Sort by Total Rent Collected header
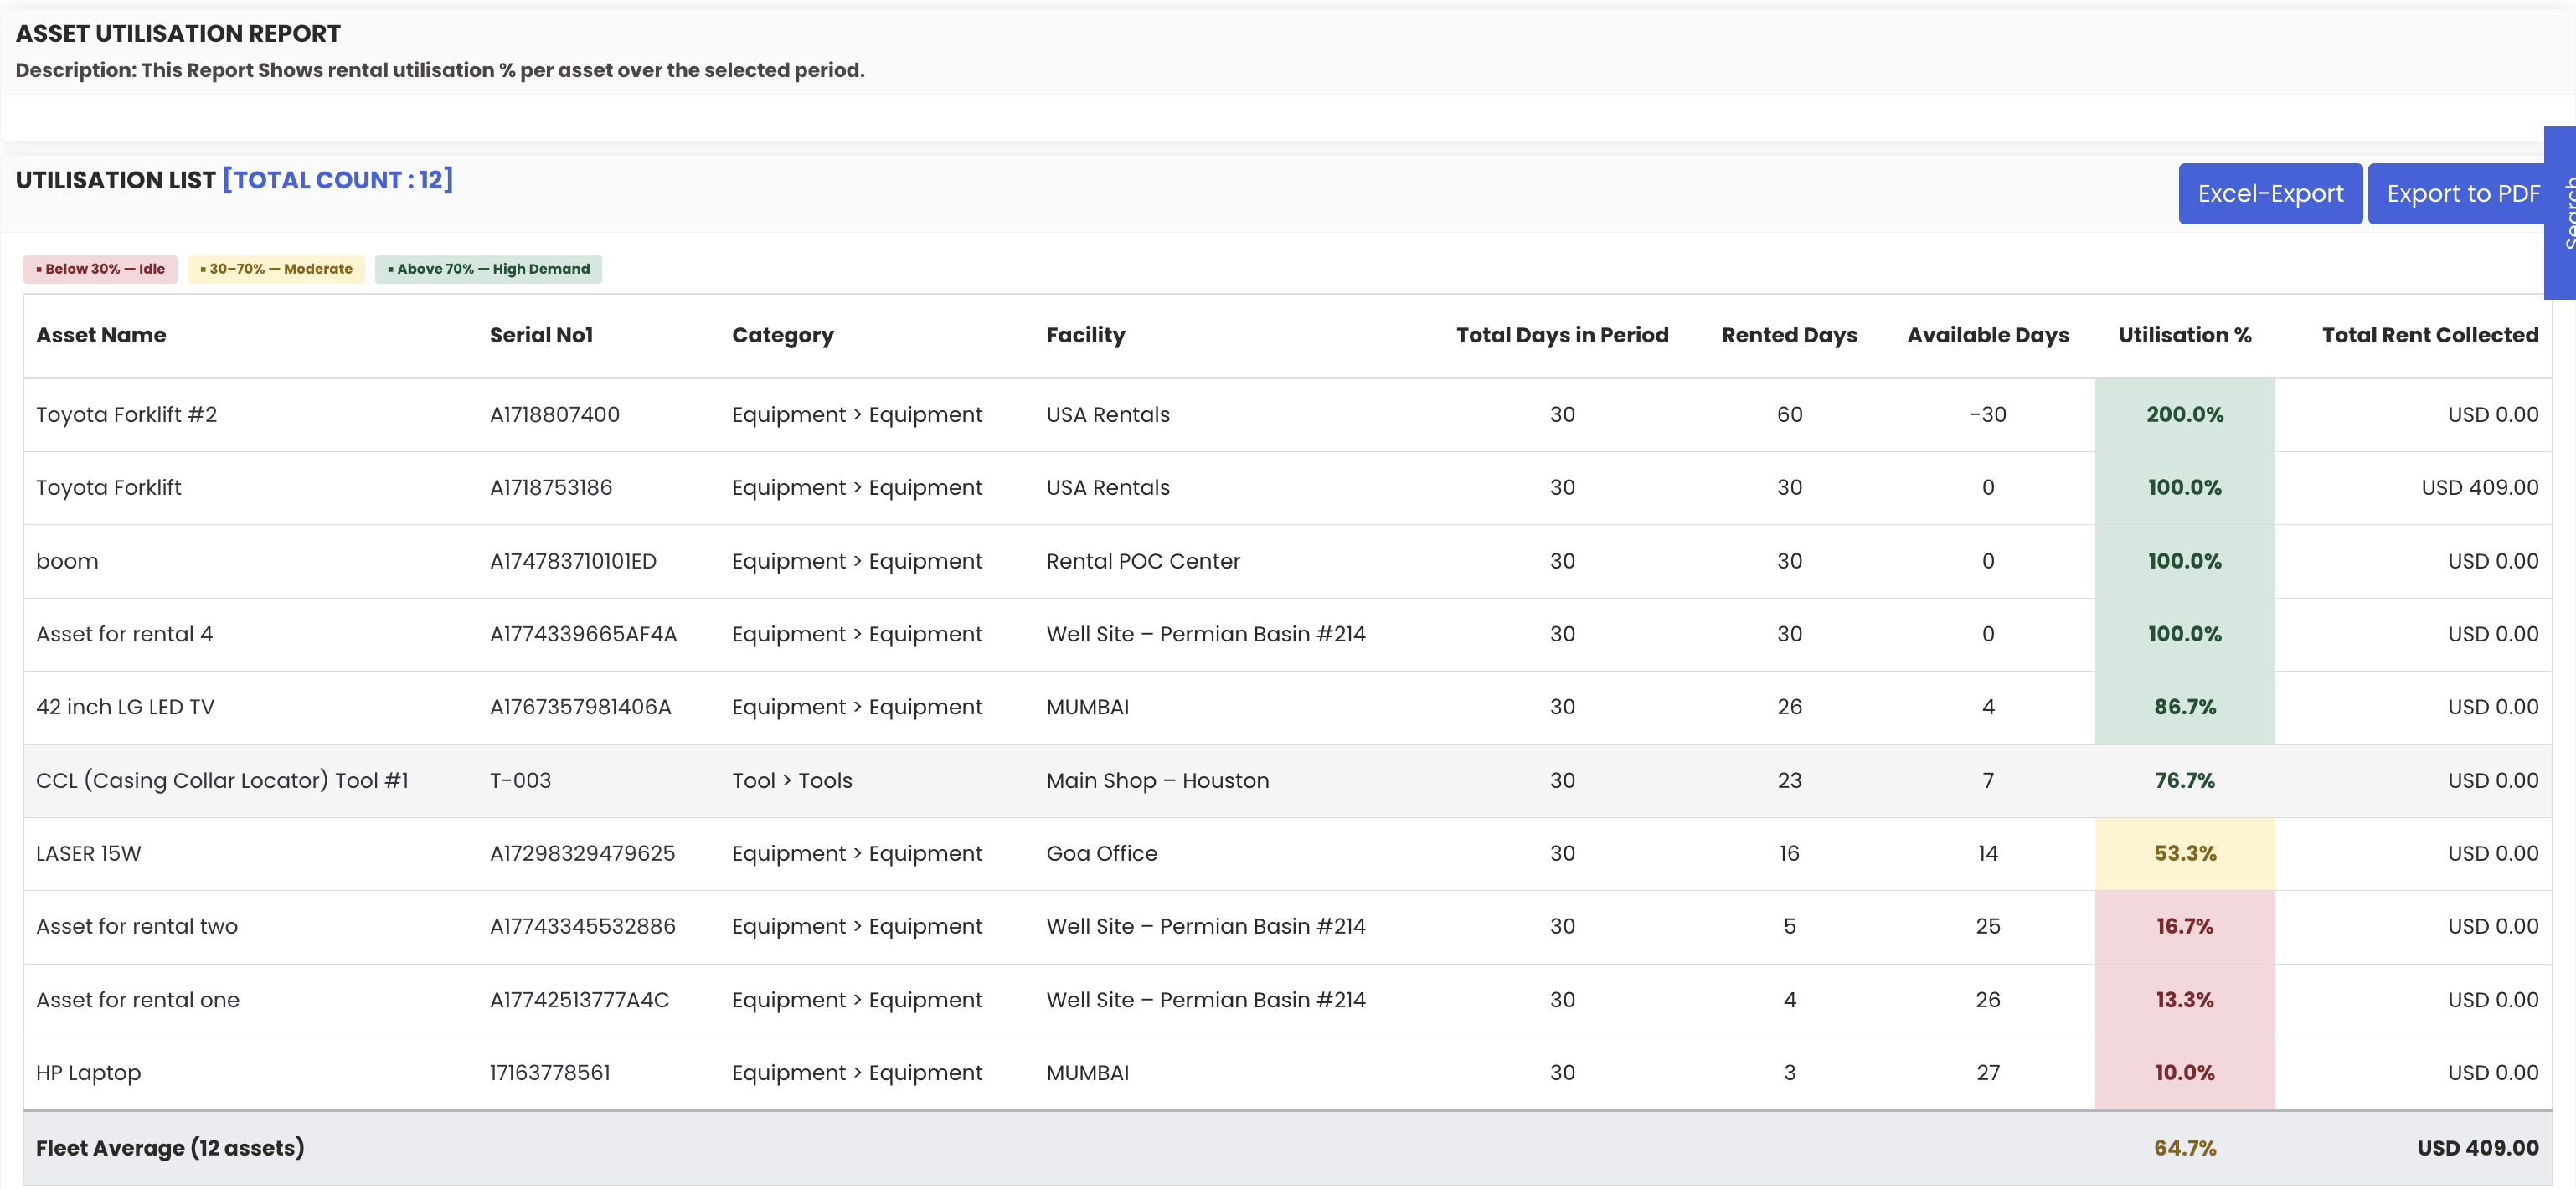Screen dimensions: 2576x1189 2429,335
